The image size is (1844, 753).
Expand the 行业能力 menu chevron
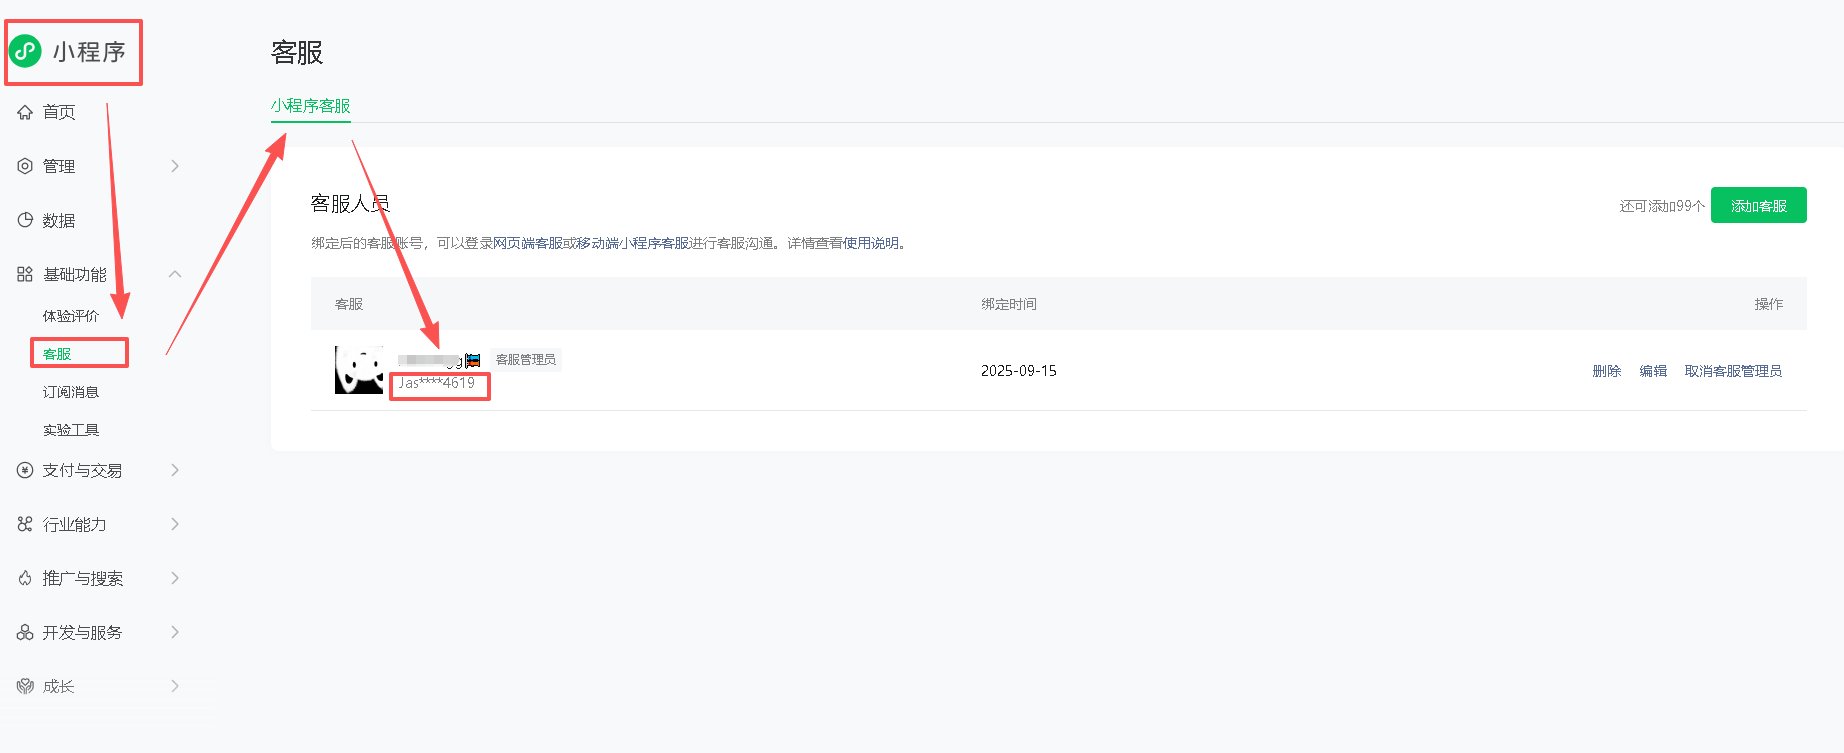(175, 524)
